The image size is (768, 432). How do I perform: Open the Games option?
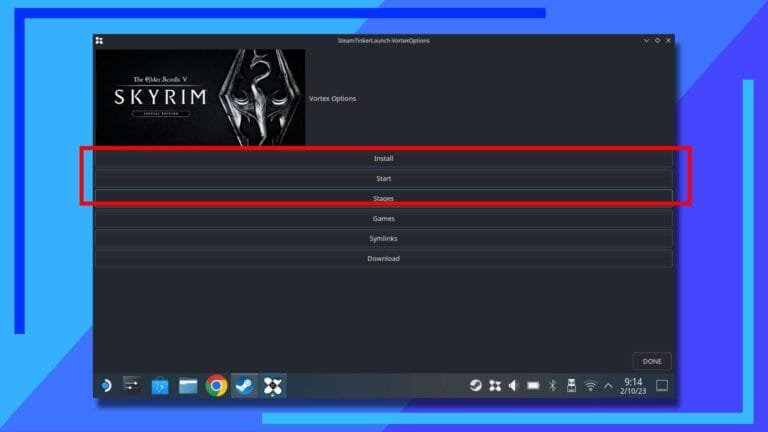(384, 218)
